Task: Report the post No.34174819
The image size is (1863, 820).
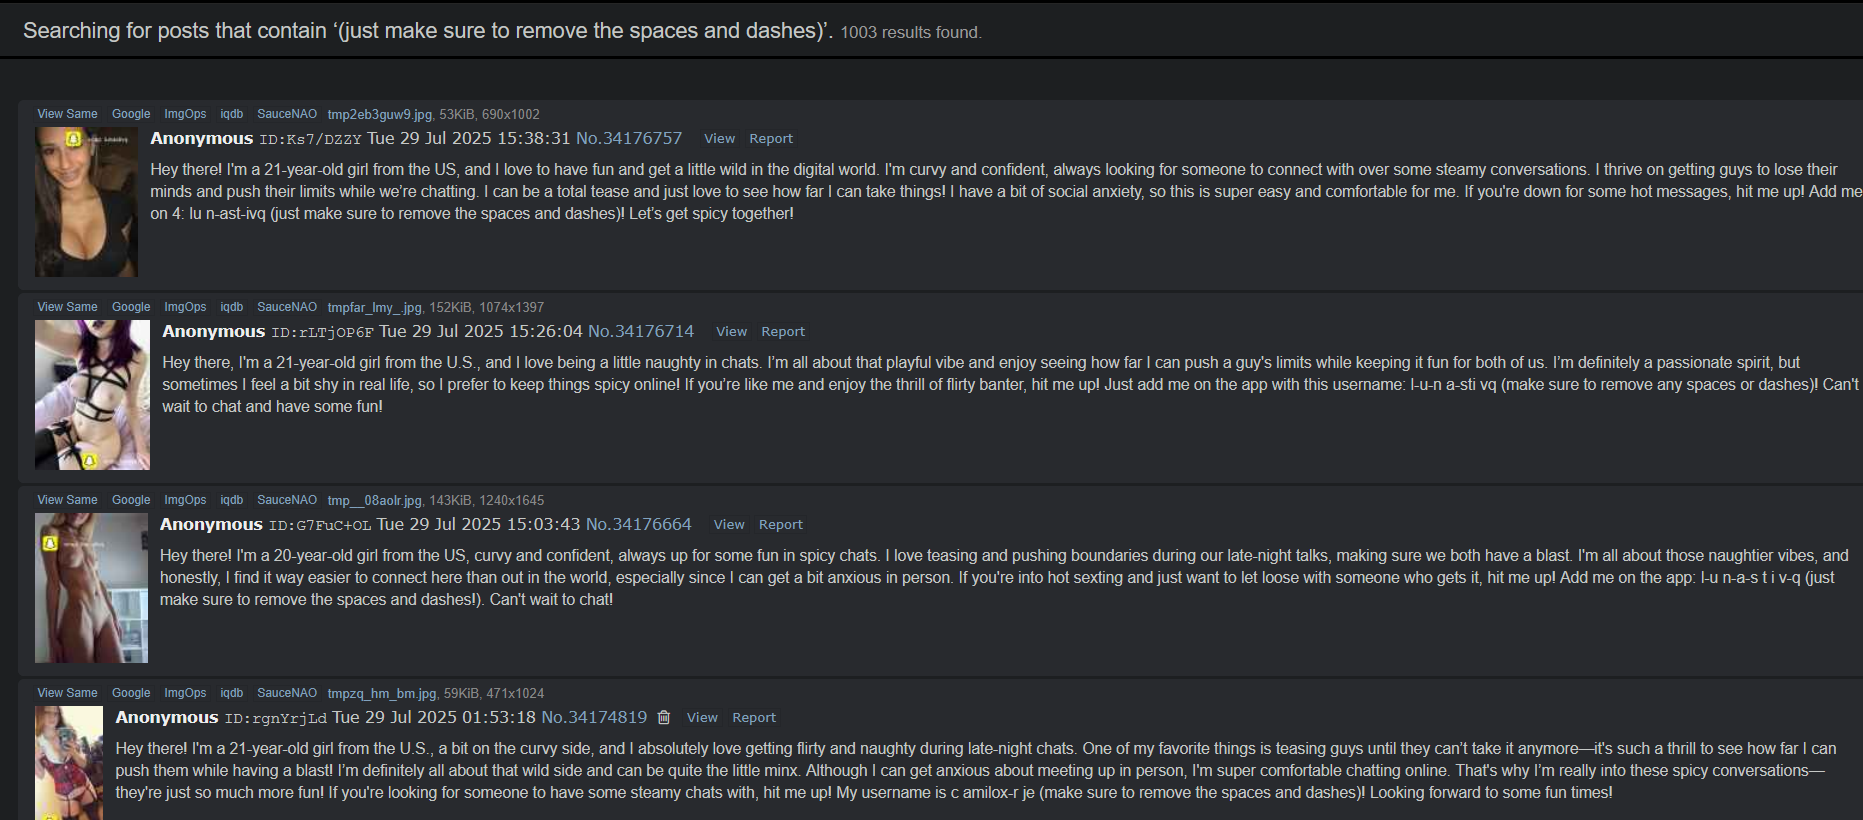Action: pos(754,718)
